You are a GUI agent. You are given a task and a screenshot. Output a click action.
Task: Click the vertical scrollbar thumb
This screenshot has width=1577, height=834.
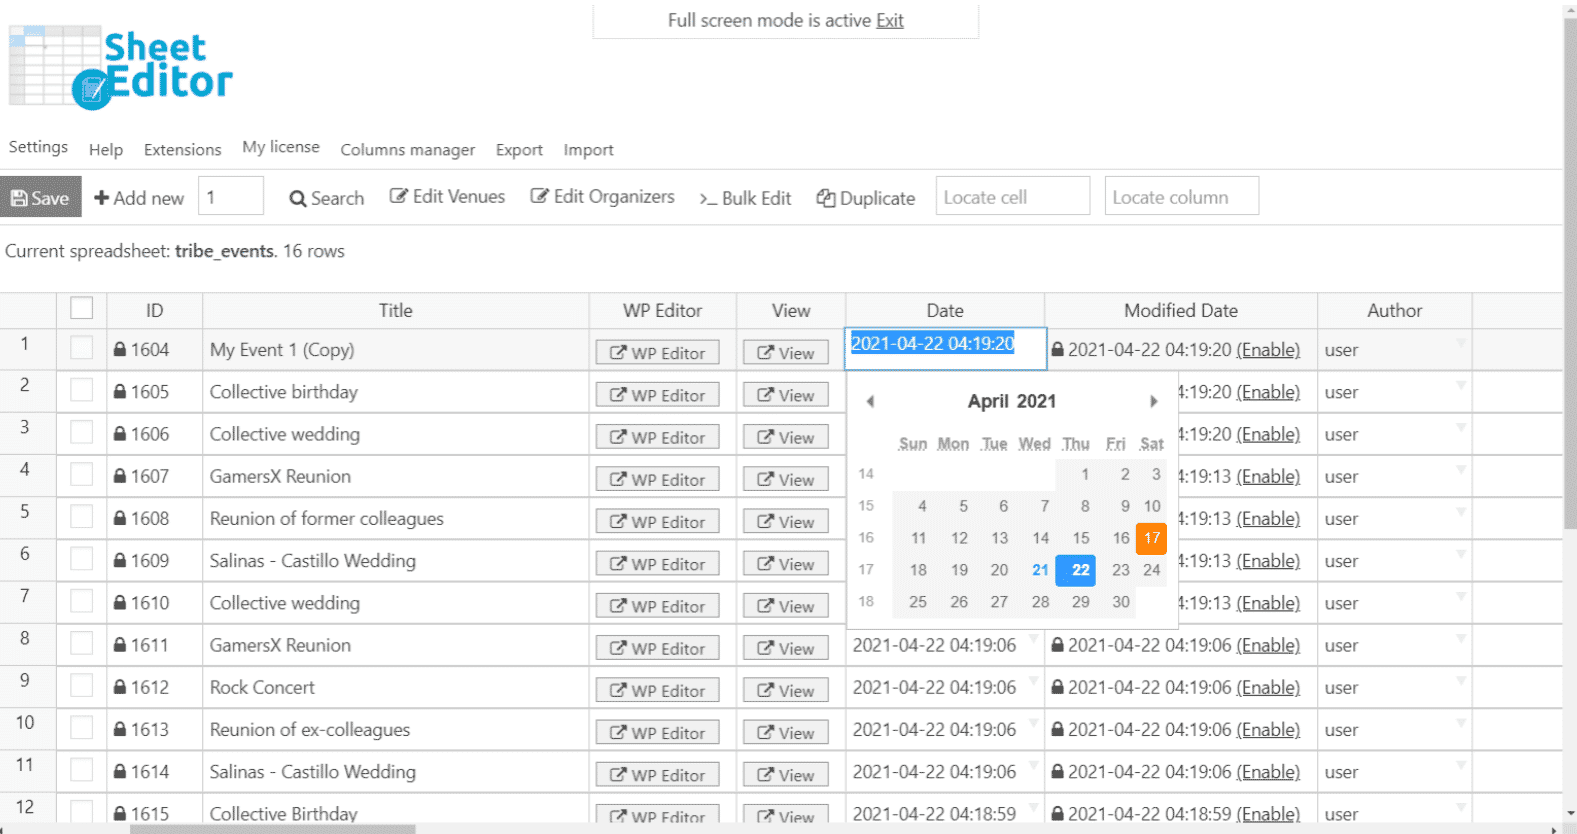[1570, 272]
